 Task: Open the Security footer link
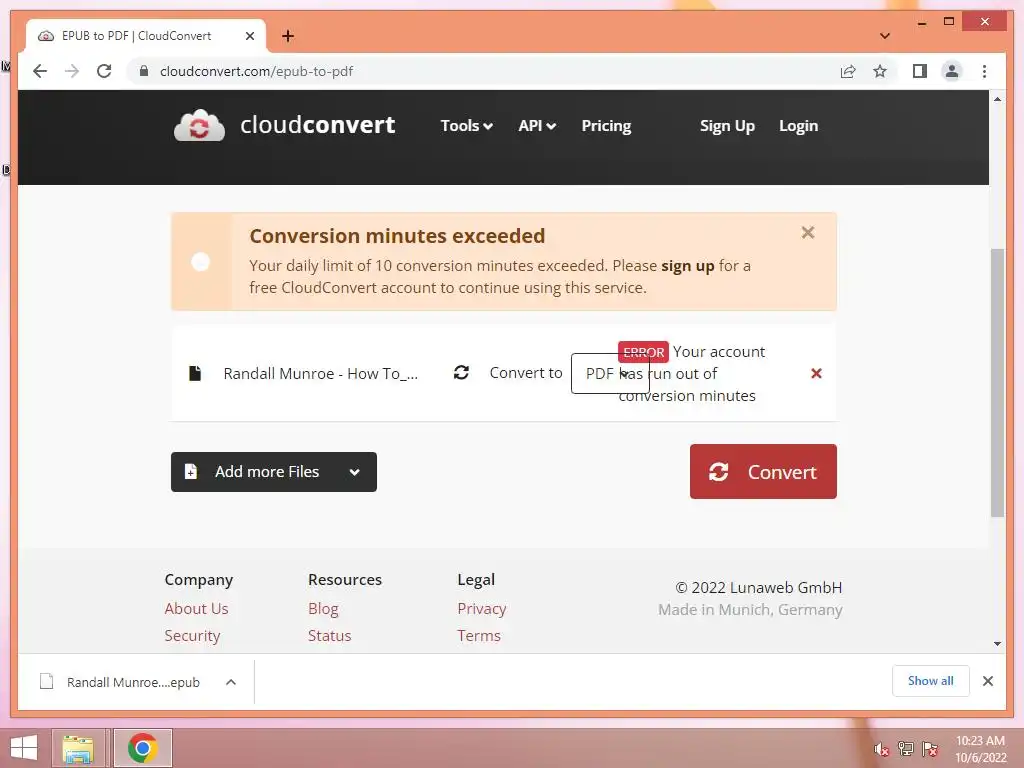coord(192,635)
